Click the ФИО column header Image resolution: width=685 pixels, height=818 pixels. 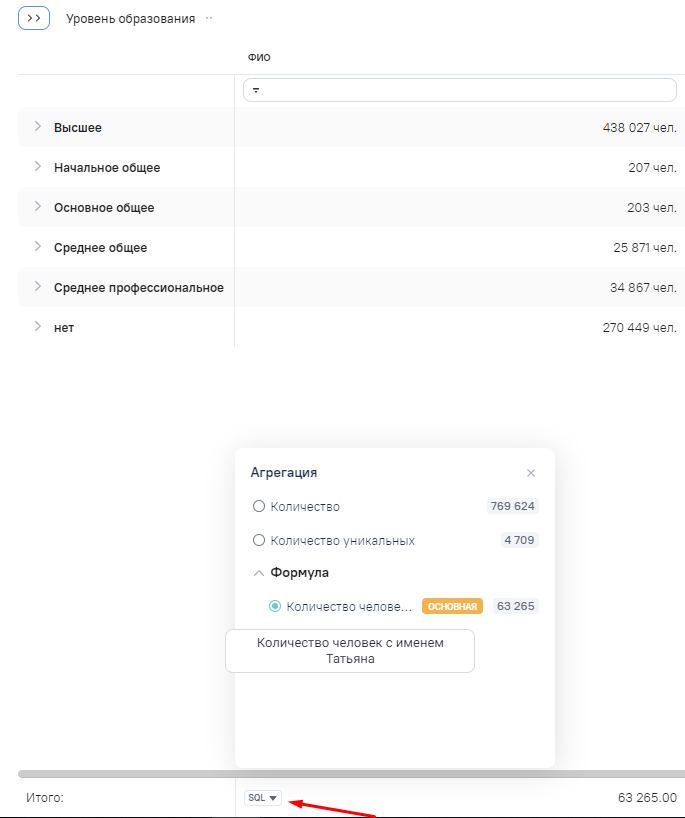(x=259, y=57)
